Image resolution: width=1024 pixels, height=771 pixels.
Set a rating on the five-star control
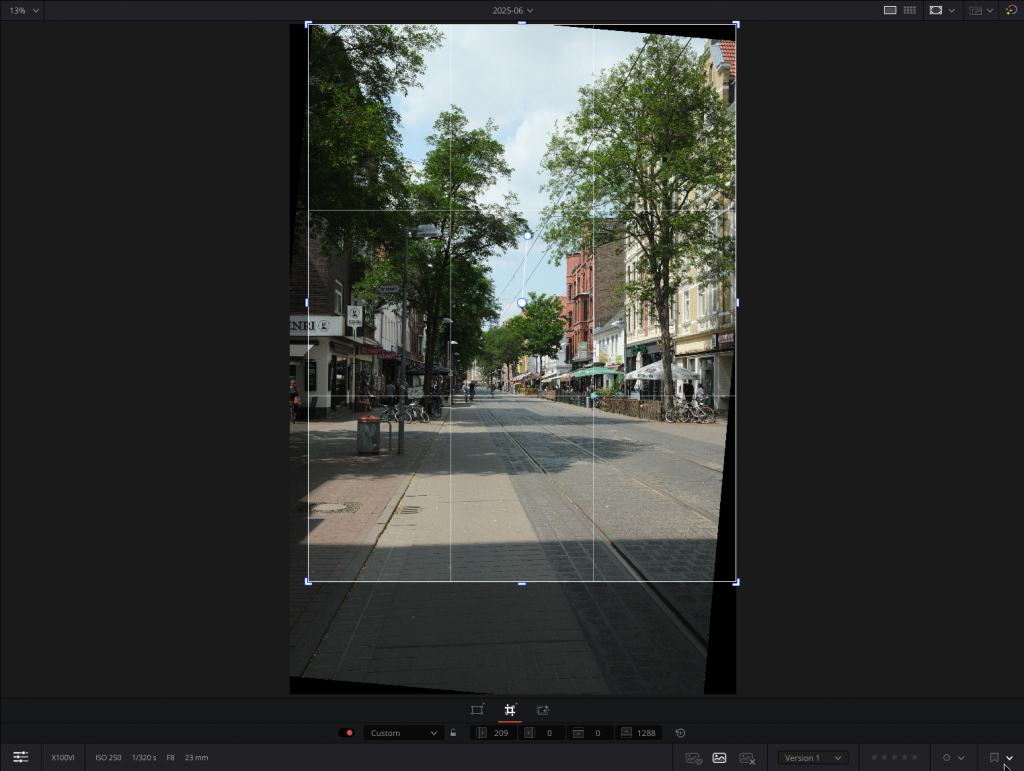[x=895, y=758]
